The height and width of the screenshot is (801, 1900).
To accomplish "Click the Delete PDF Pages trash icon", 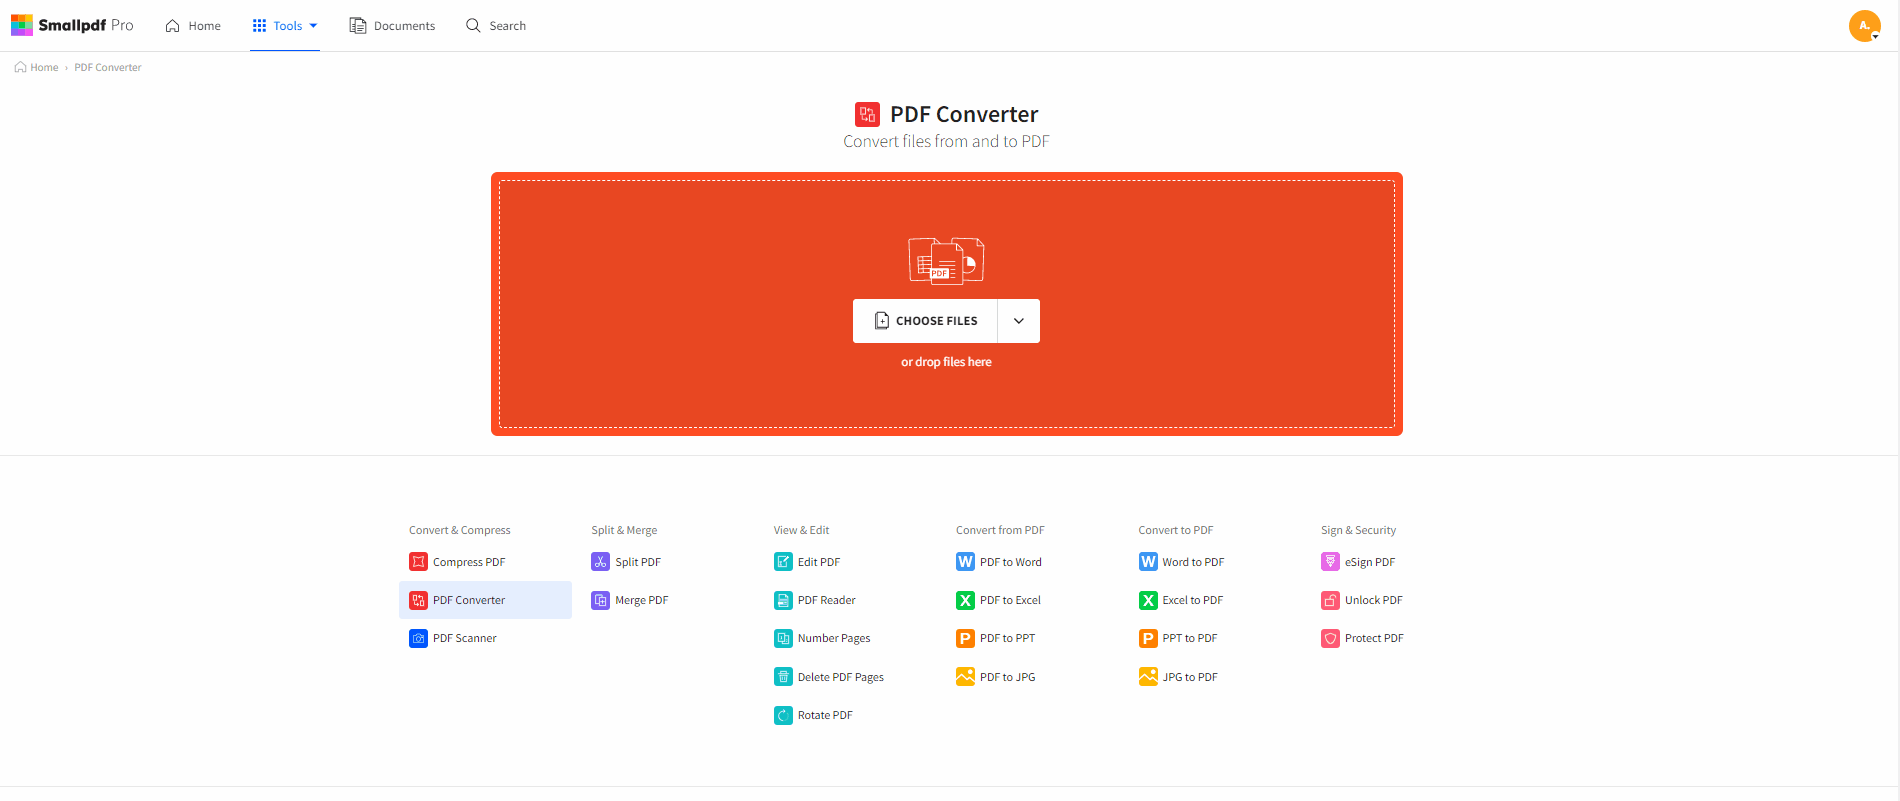I will (783, 677).
